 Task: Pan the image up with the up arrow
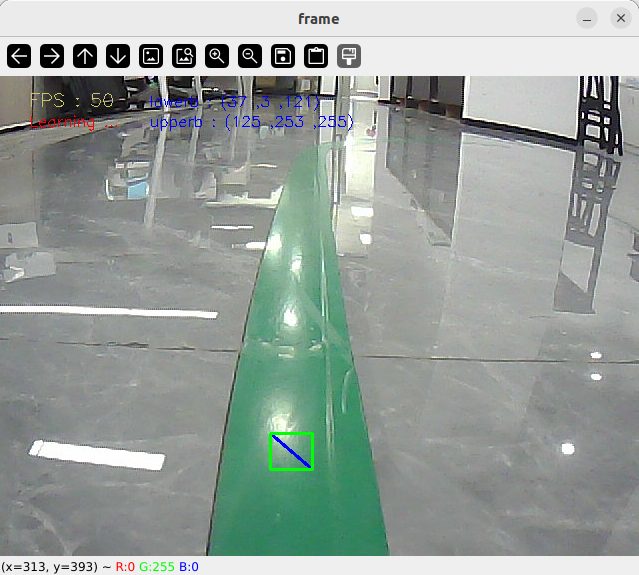point(85,56)
